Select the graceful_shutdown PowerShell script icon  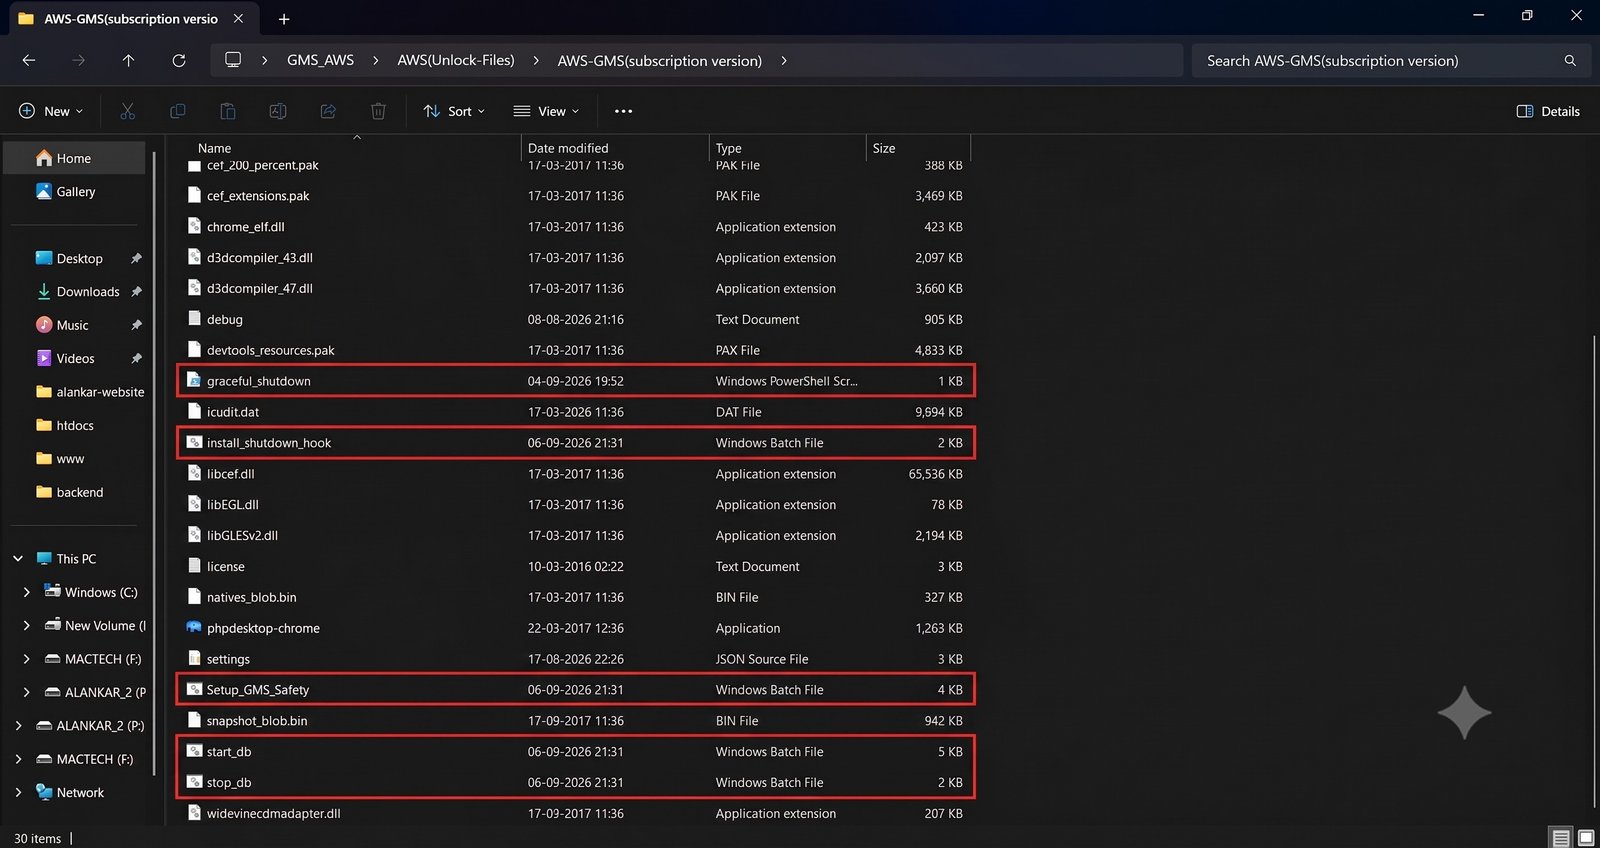coord(194,381)
